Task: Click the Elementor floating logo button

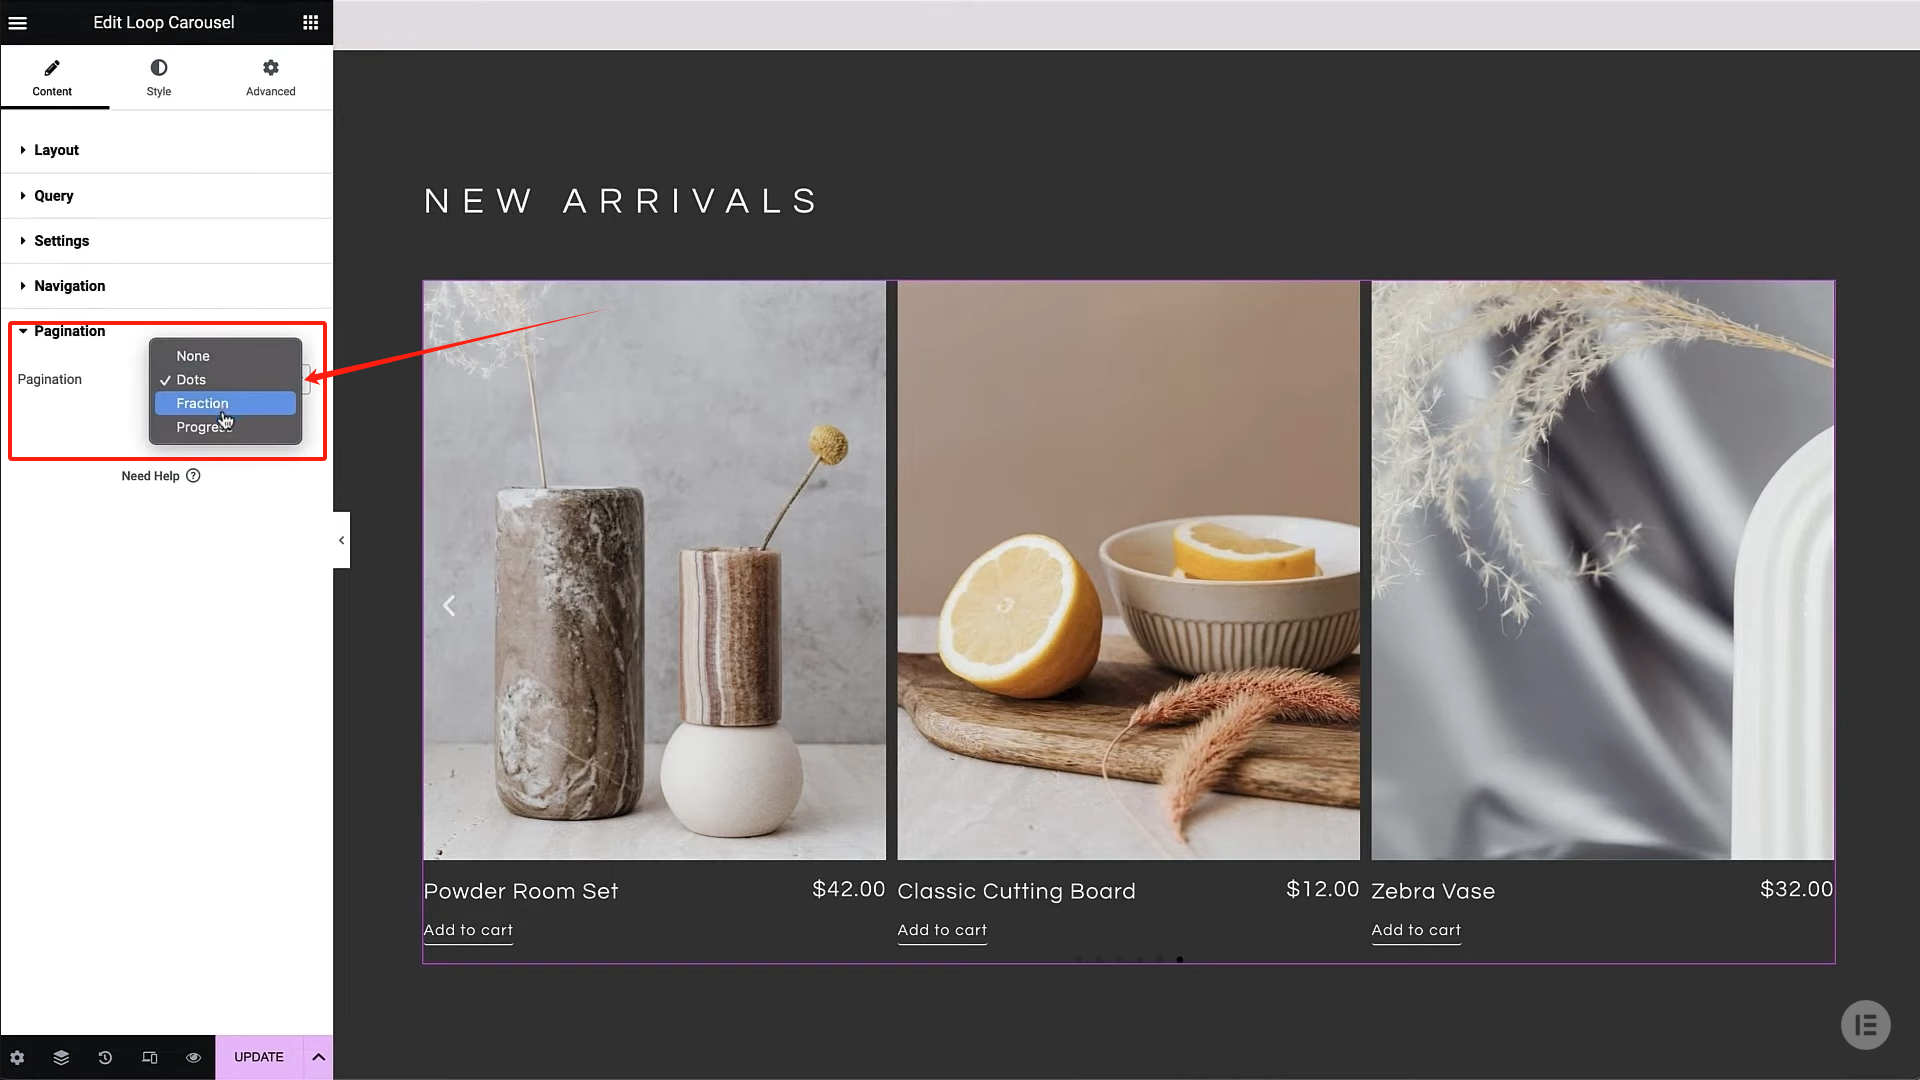Action: [1865, 1025]
